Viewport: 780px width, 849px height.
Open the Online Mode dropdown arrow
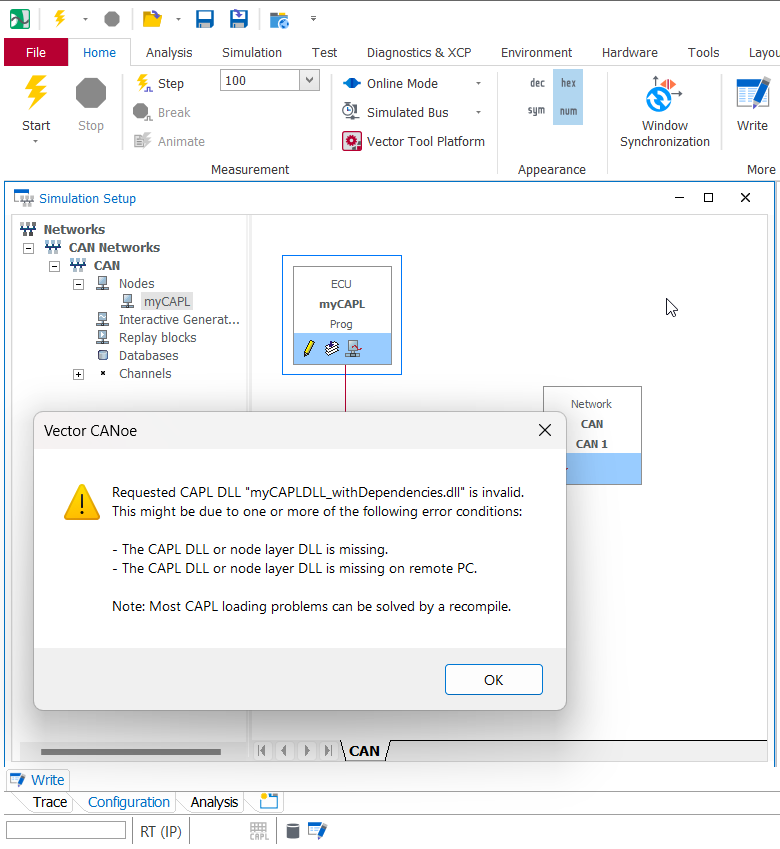(478, 84)
